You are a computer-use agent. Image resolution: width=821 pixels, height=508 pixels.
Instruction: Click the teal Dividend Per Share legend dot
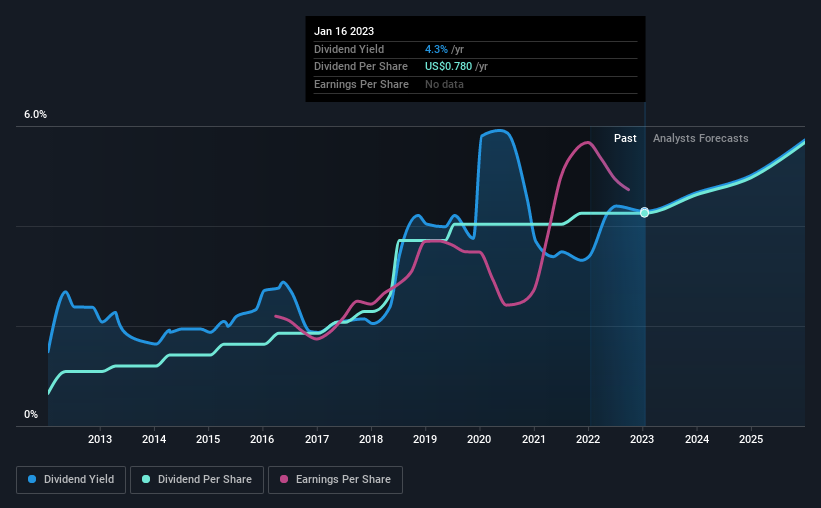(146, 479)
